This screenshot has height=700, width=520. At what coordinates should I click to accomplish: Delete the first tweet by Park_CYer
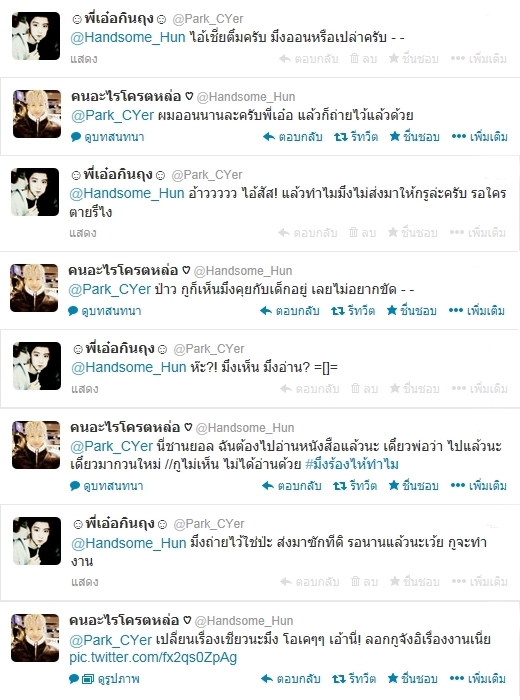tap(363, 58)
